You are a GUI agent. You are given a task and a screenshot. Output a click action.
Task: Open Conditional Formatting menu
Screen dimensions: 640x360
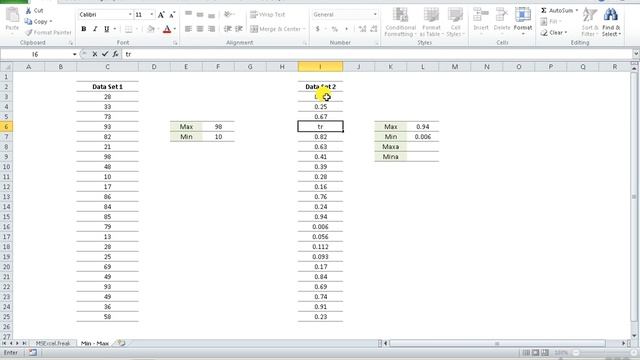click(x=400, y=22)
